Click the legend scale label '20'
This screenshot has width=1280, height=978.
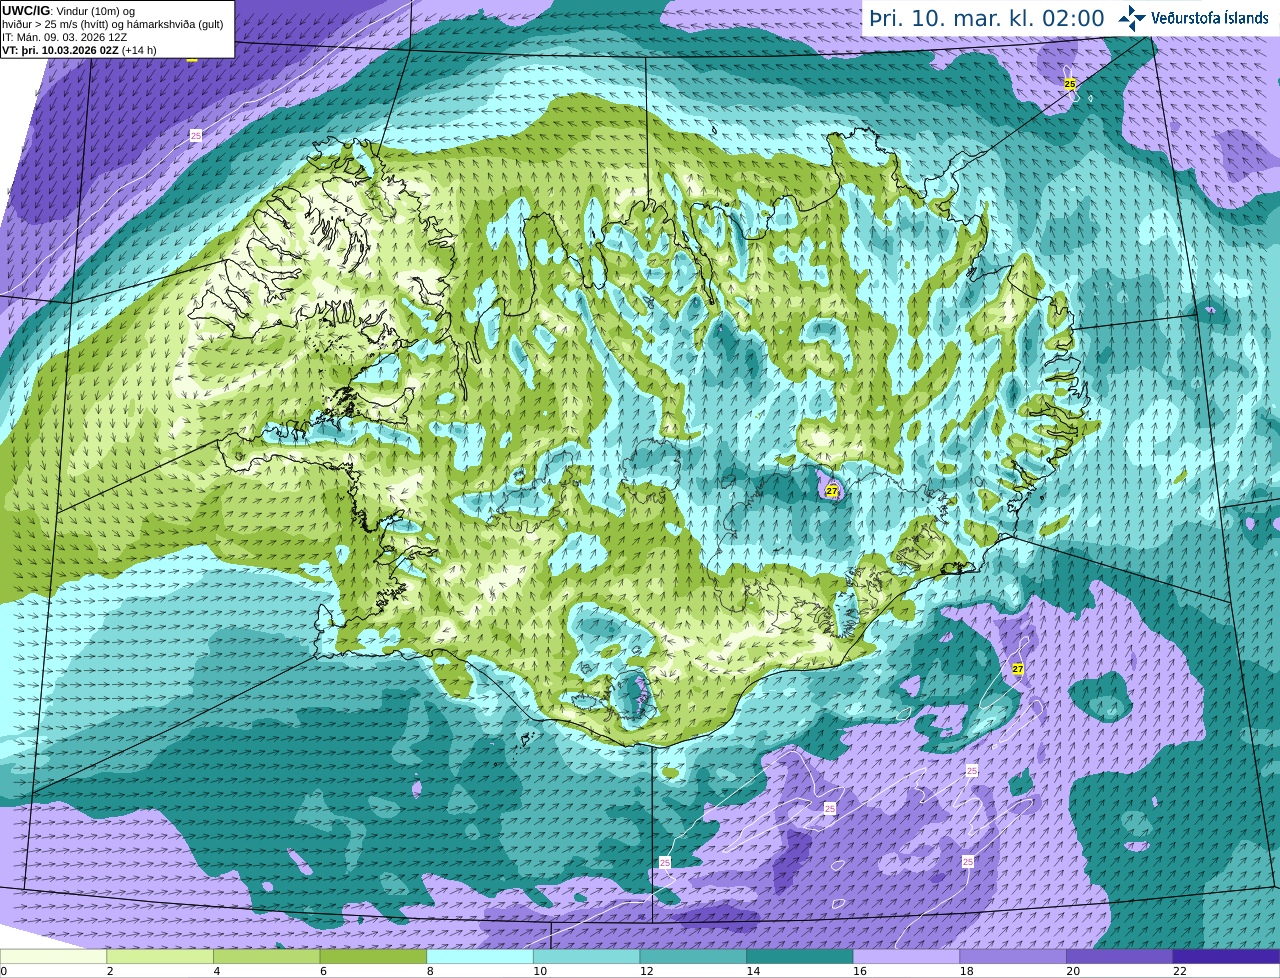coord(1073,971)
